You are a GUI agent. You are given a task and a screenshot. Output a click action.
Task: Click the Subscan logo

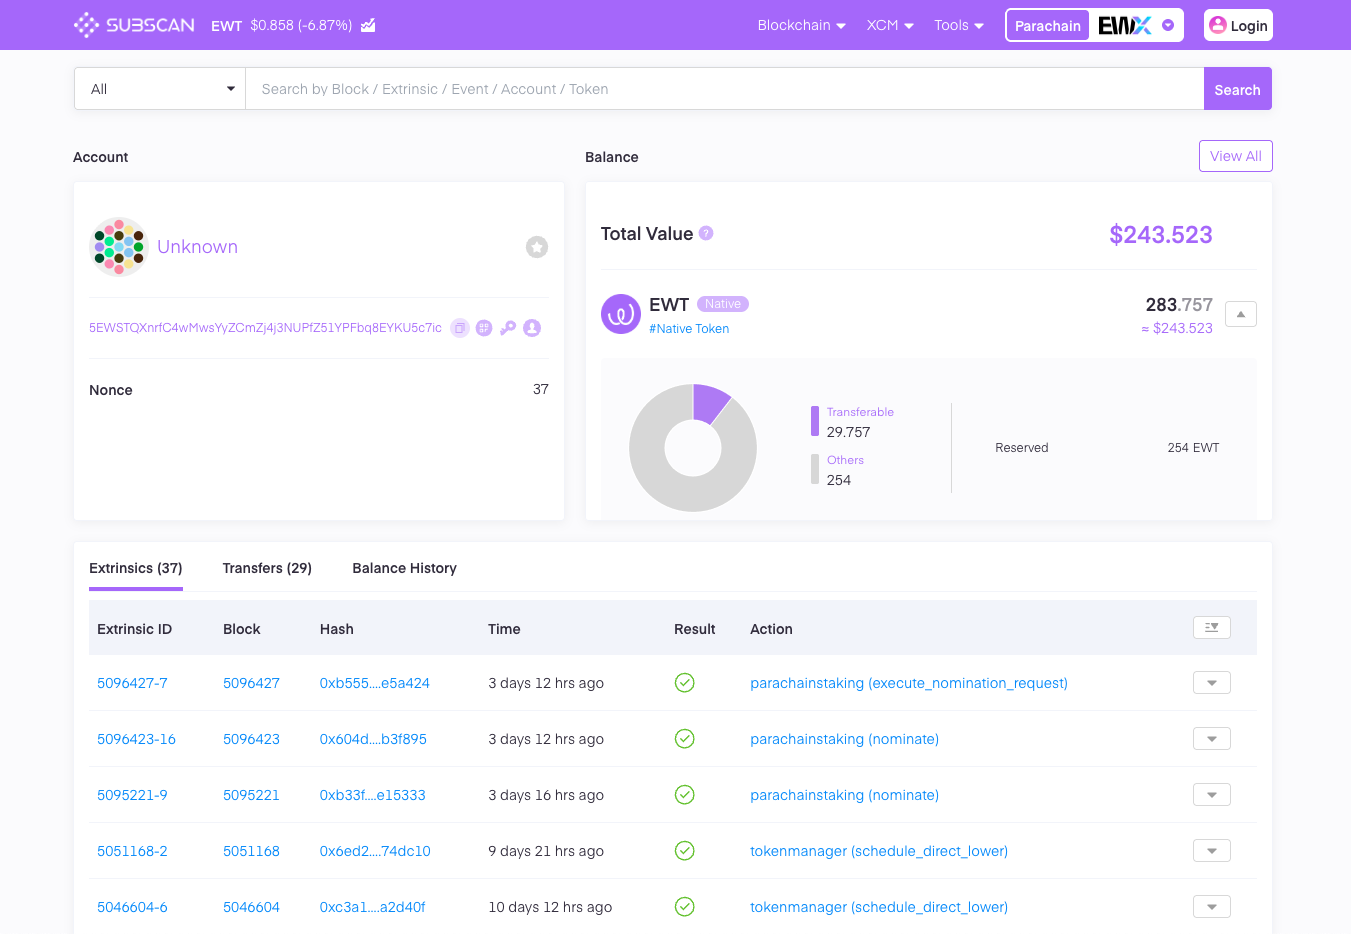coord(134,25)
